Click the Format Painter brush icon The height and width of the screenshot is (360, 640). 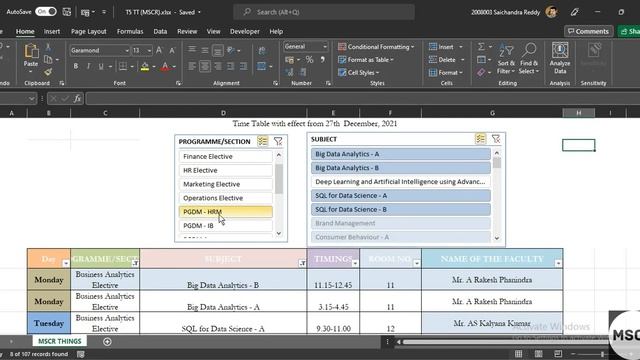point(48,72)
